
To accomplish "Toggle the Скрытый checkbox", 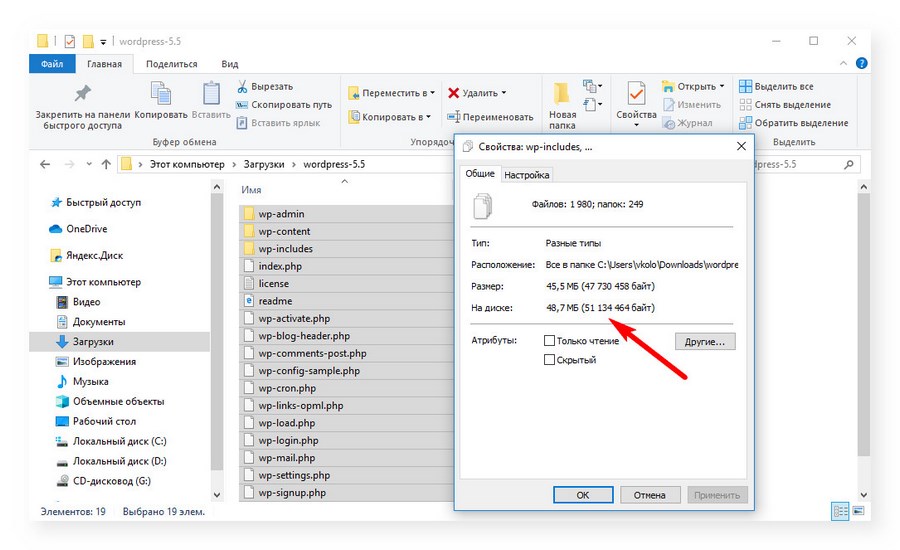I will 549,360.
